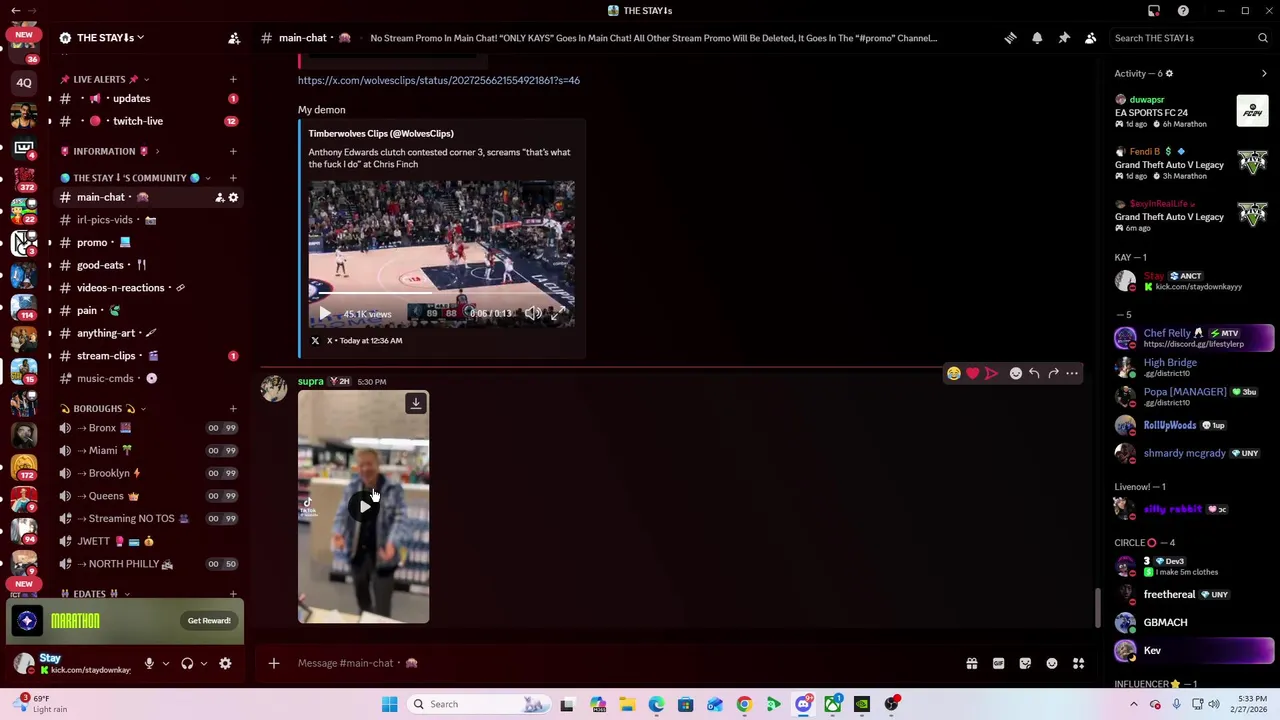Expand the Activity panel chevron
1280x720 pixels.
pyautogui.click(x=1264, y=74)
